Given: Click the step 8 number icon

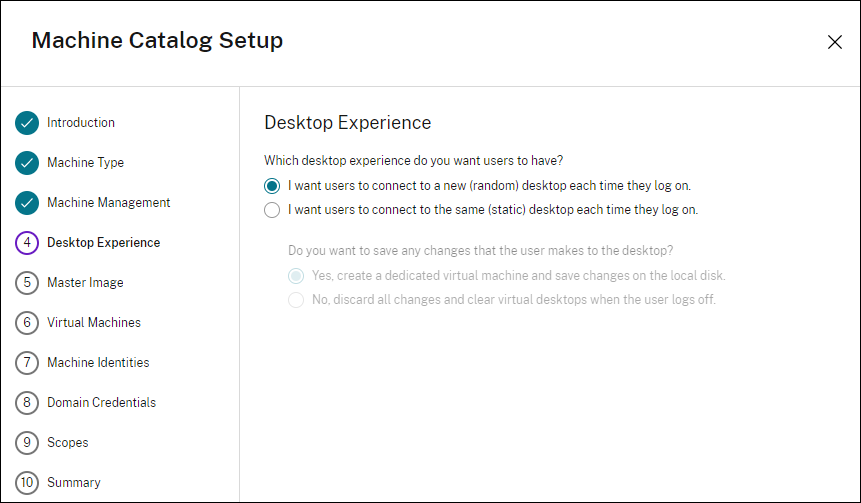Looking at the screenshot, I should 28,403.
